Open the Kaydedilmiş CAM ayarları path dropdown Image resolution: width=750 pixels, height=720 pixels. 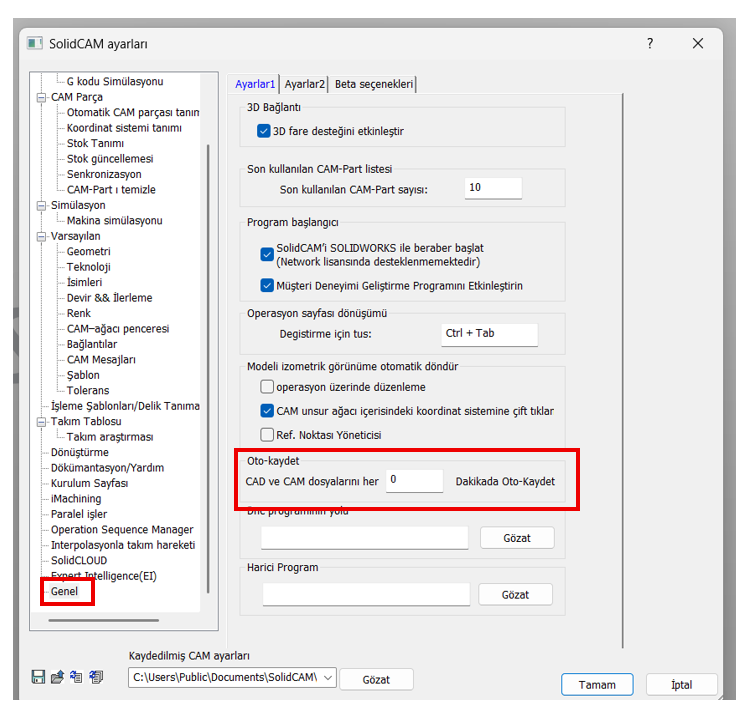pyautogui.click(x=328, y=677)
